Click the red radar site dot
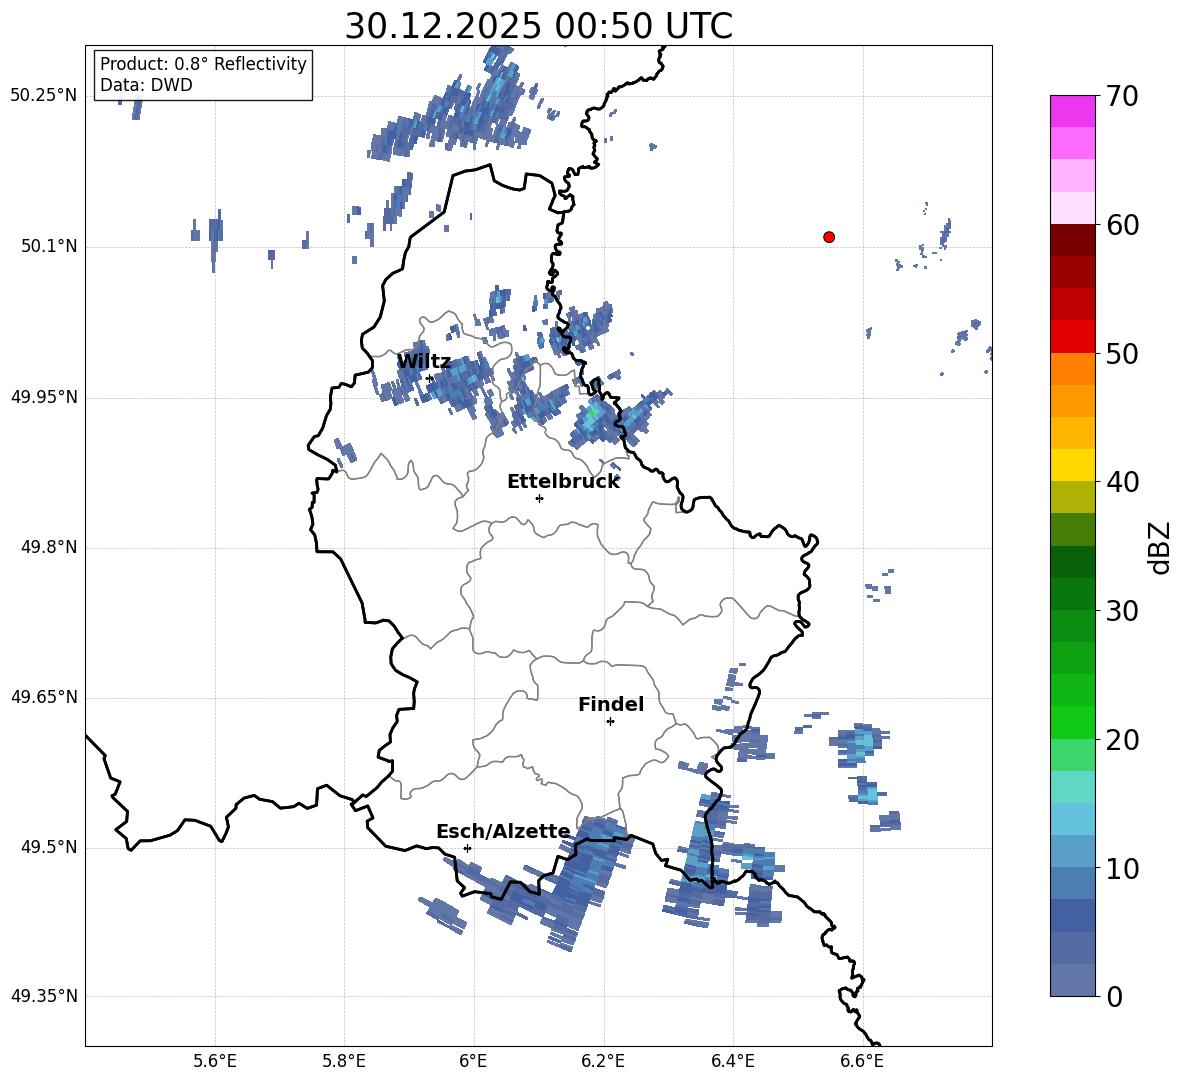 click(x=829, y=237)
